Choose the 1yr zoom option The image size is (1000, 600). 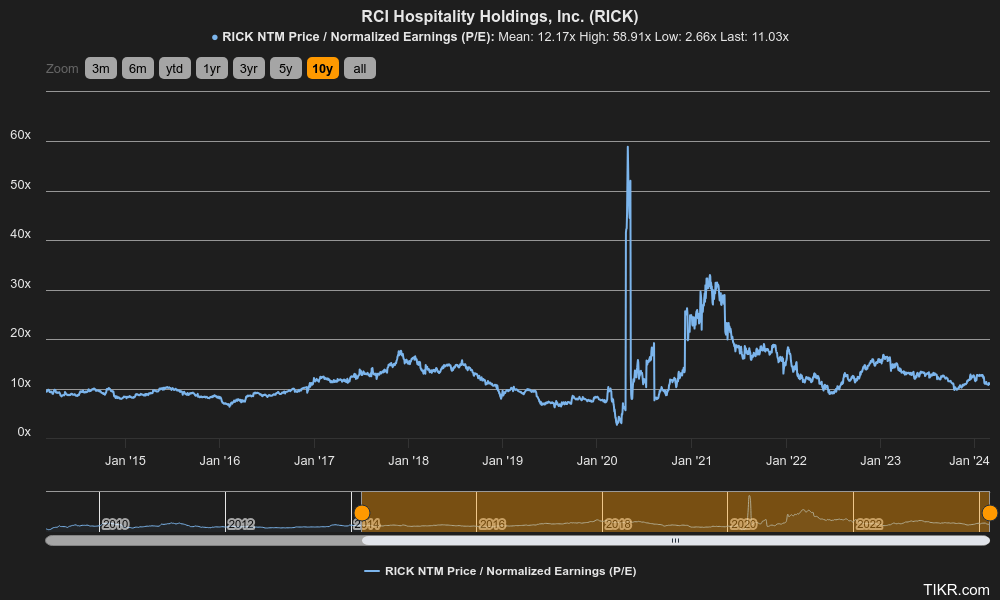[211, 69]
